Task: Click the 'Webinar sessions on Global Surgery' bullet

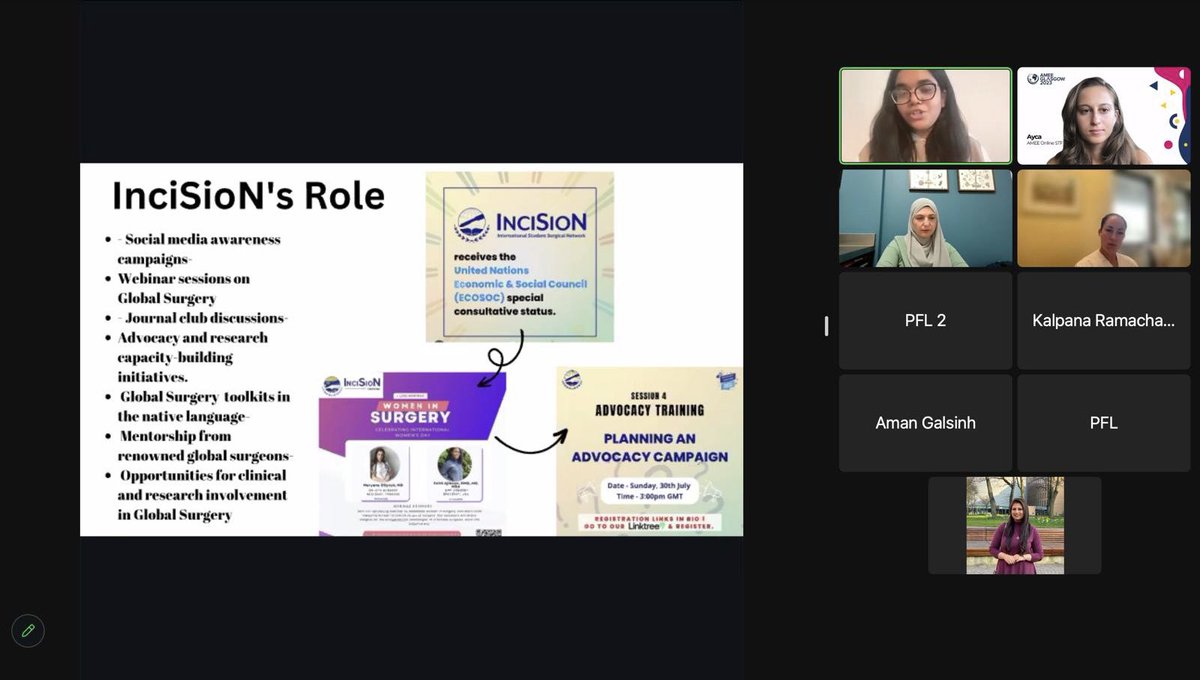Action: coord(183,288)
